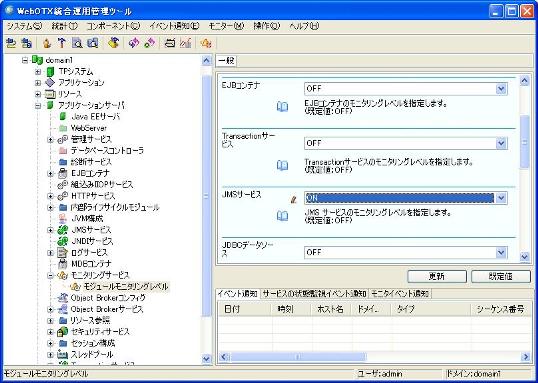Collapse the domain1 tree node
The width and height of the screenshot is (538, 383).
[x=24, y=60]
